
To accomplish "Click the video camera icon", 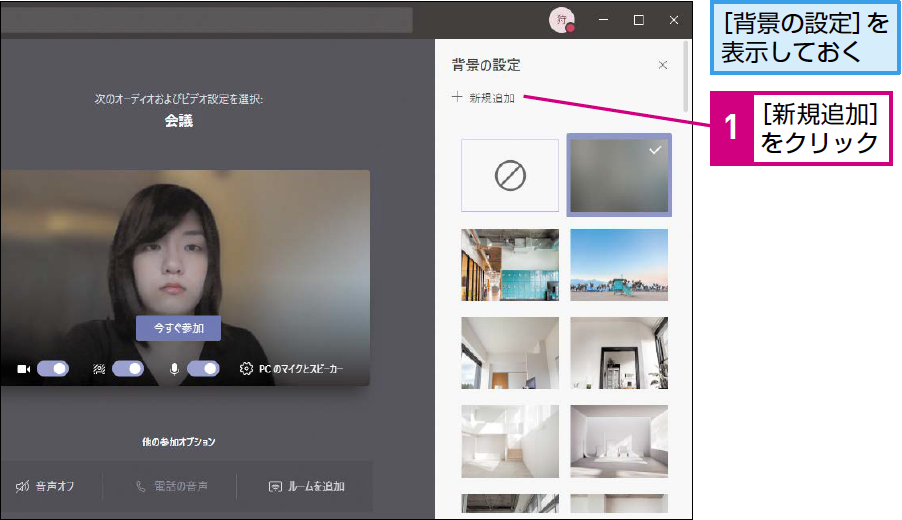I will (x=24, y=369).
